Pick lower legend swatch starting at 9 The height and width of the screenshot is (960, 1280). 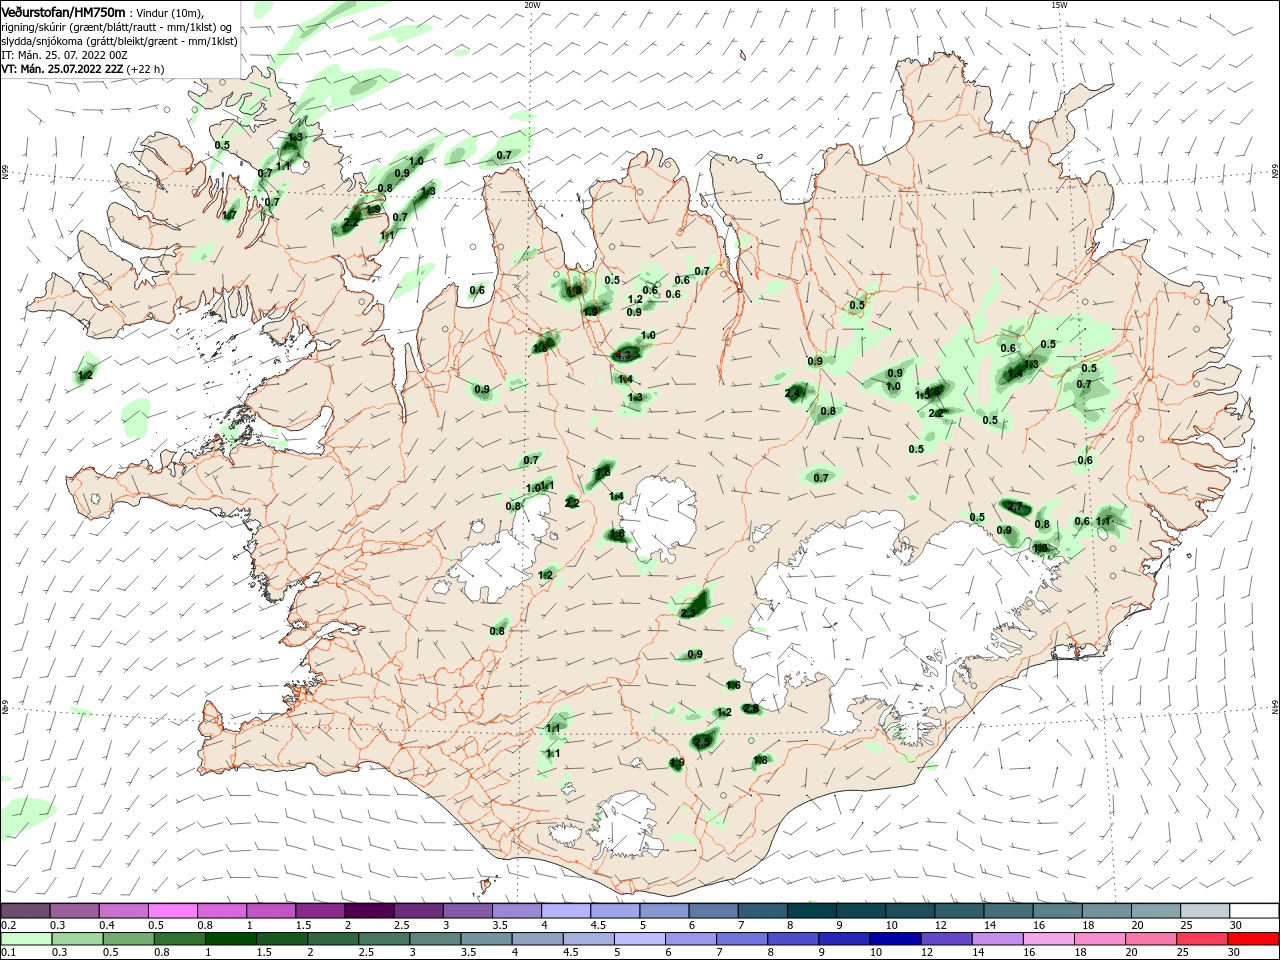(844, 940)
